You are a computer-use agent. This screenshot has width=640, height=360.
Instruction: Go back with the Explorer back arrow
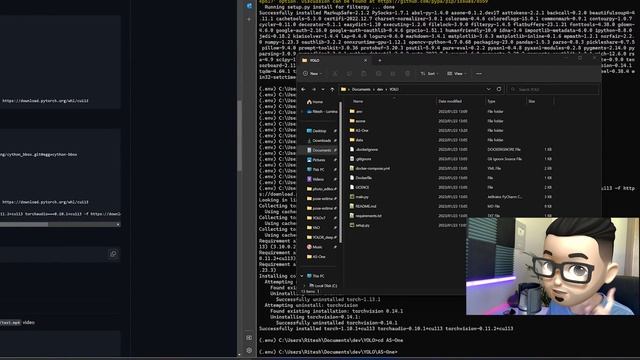point(303,89)
